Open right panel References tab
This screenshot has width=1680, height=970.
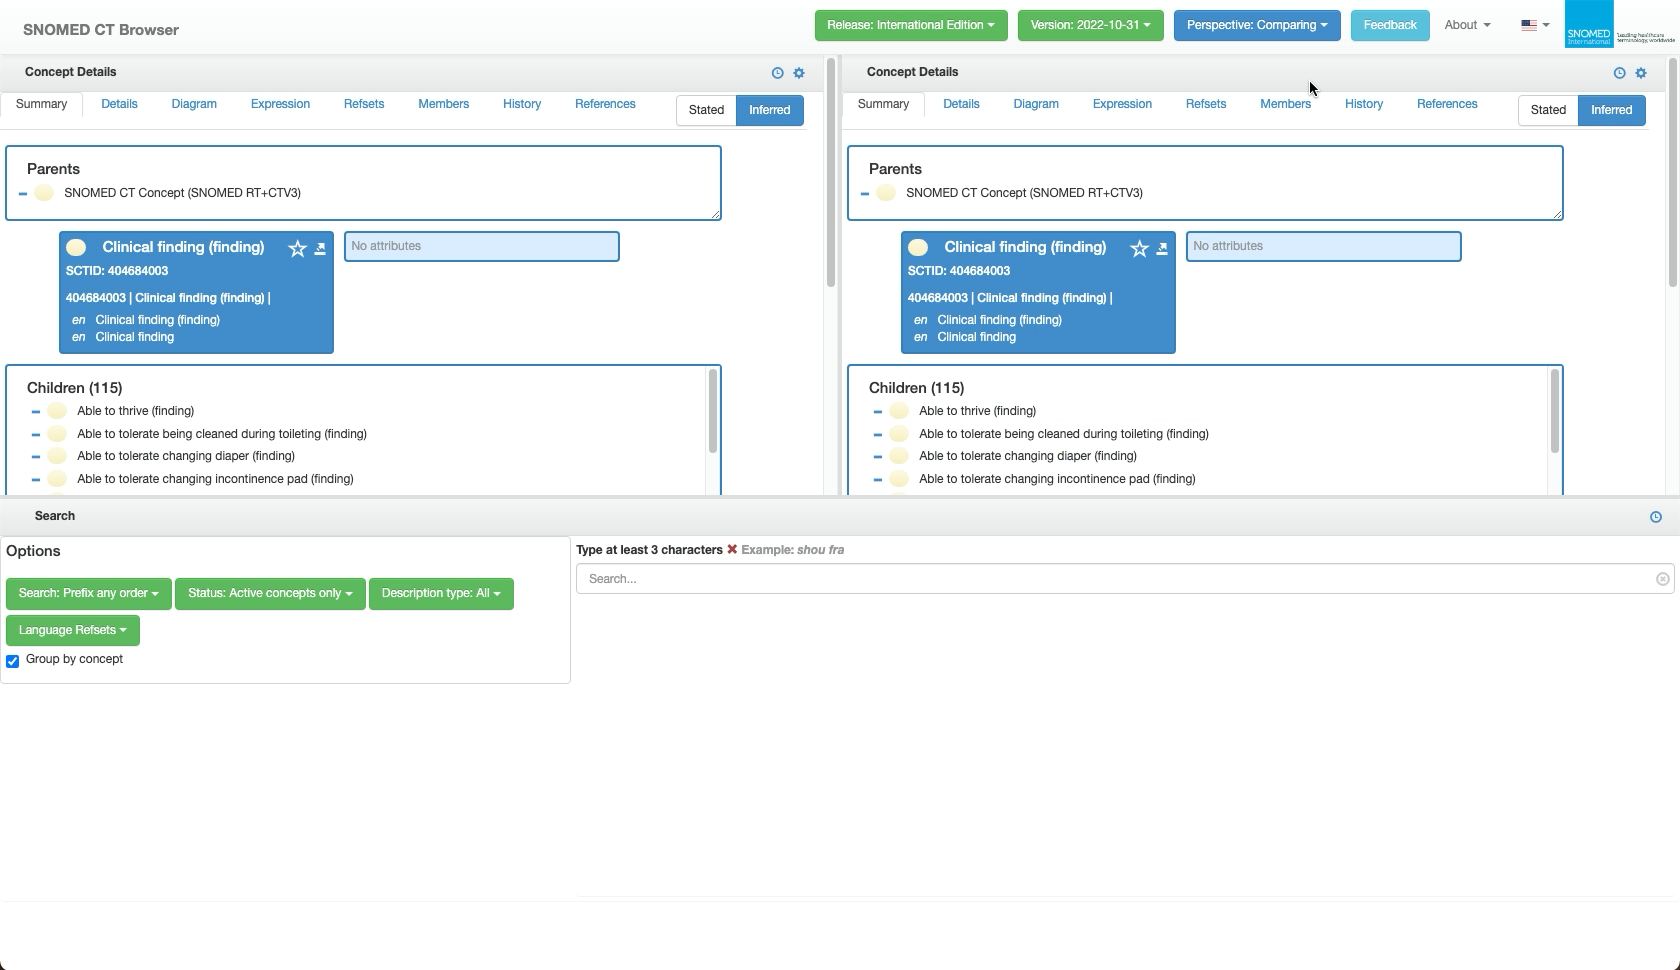pos(1447,104)
